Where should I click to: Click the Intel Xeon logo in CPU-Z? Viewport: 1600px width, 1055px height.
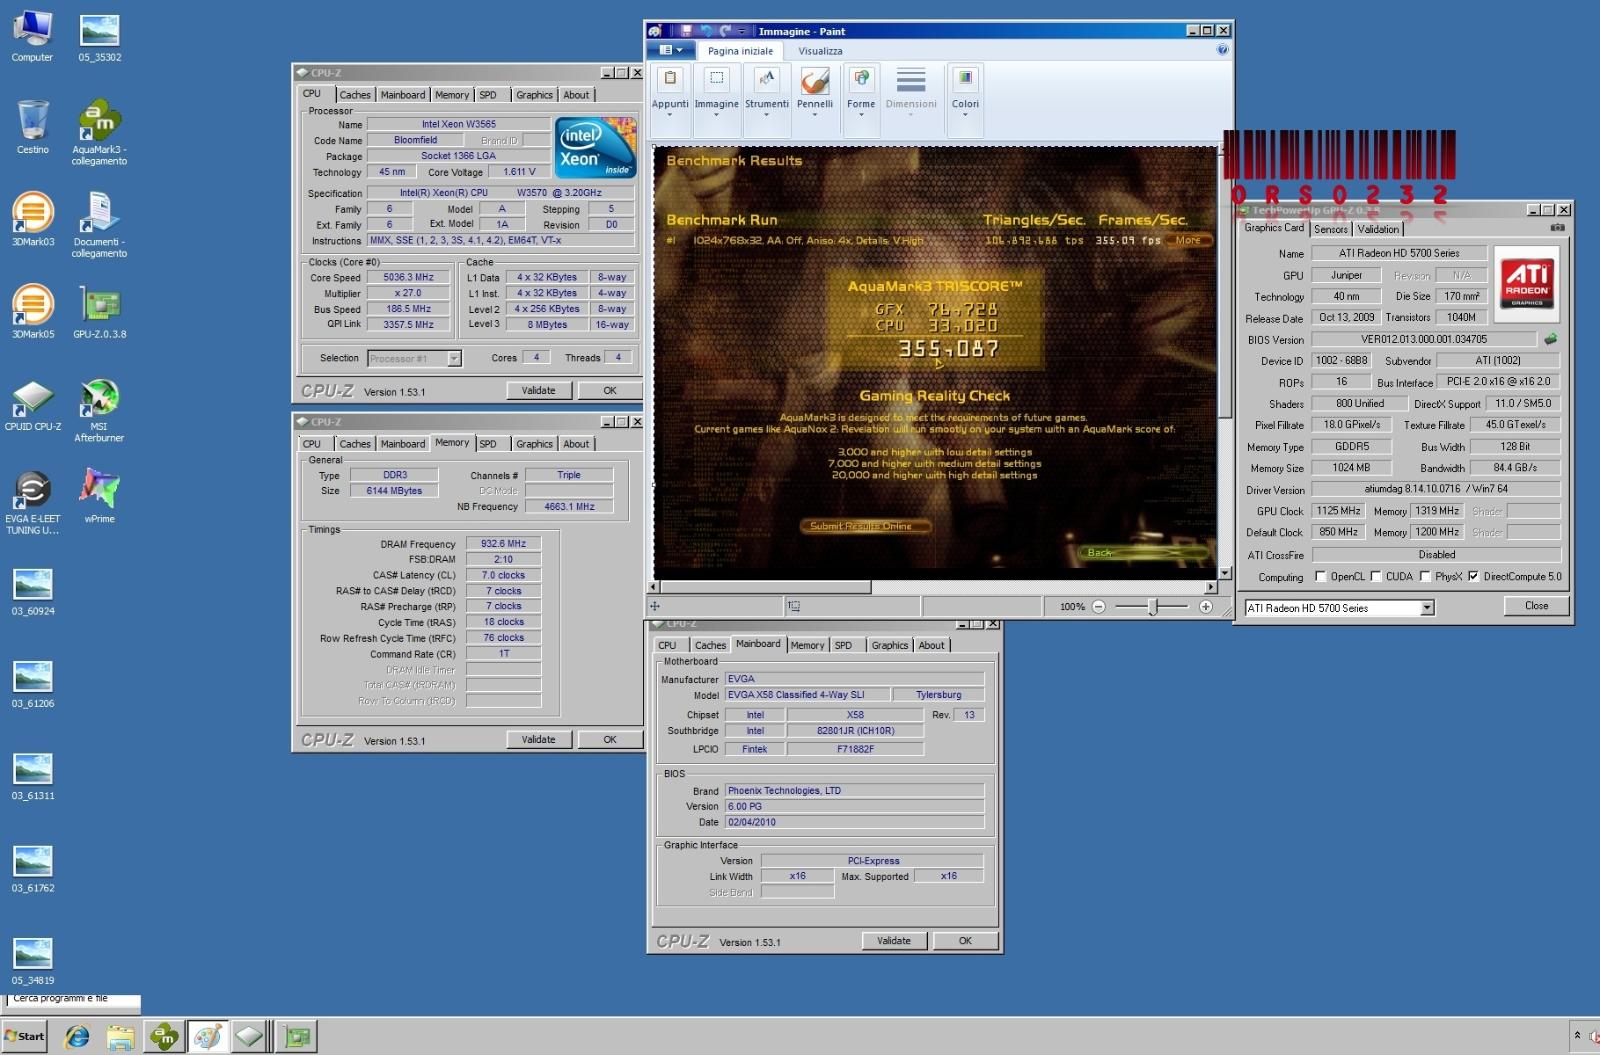click(595, 148)
